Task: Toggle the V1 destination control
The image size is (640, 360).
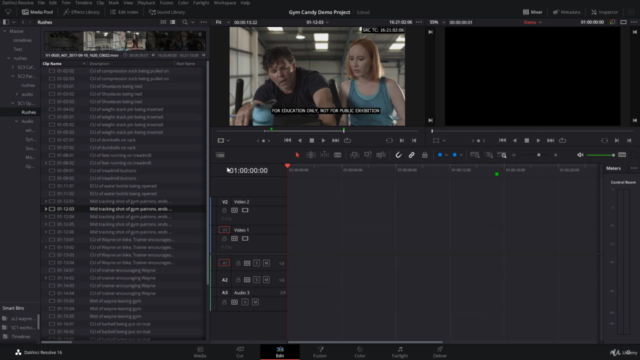Action: (x=224, y=230)
